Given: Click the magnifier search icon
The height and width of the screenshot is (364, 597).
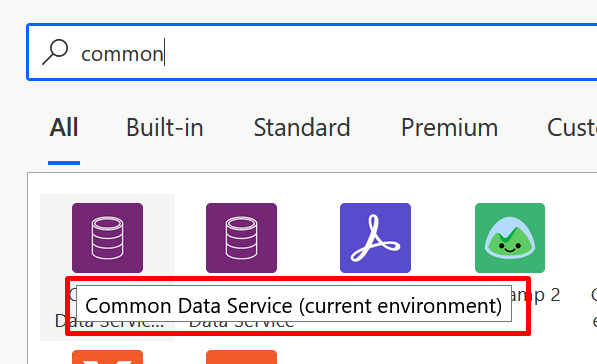Looking at the screenshot, I should [55, 52].
